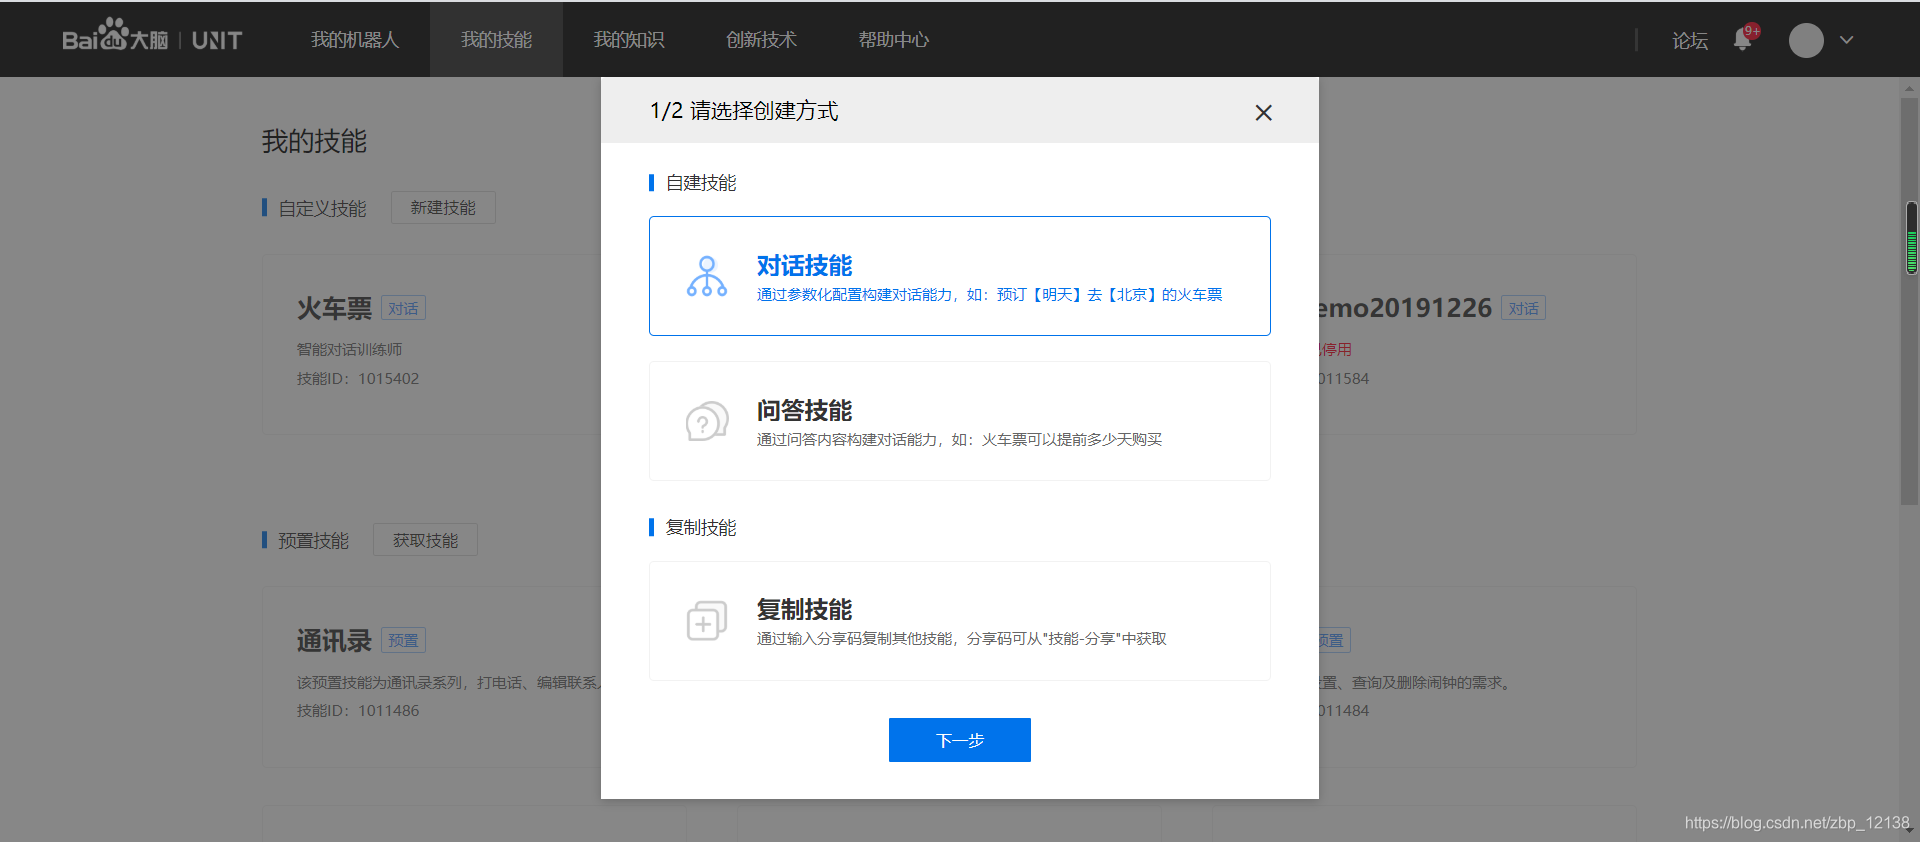The width and height of the screenshot is (1920, 842).
Task: Click the Baidu UNIT logo
Action: pos(152,37)
